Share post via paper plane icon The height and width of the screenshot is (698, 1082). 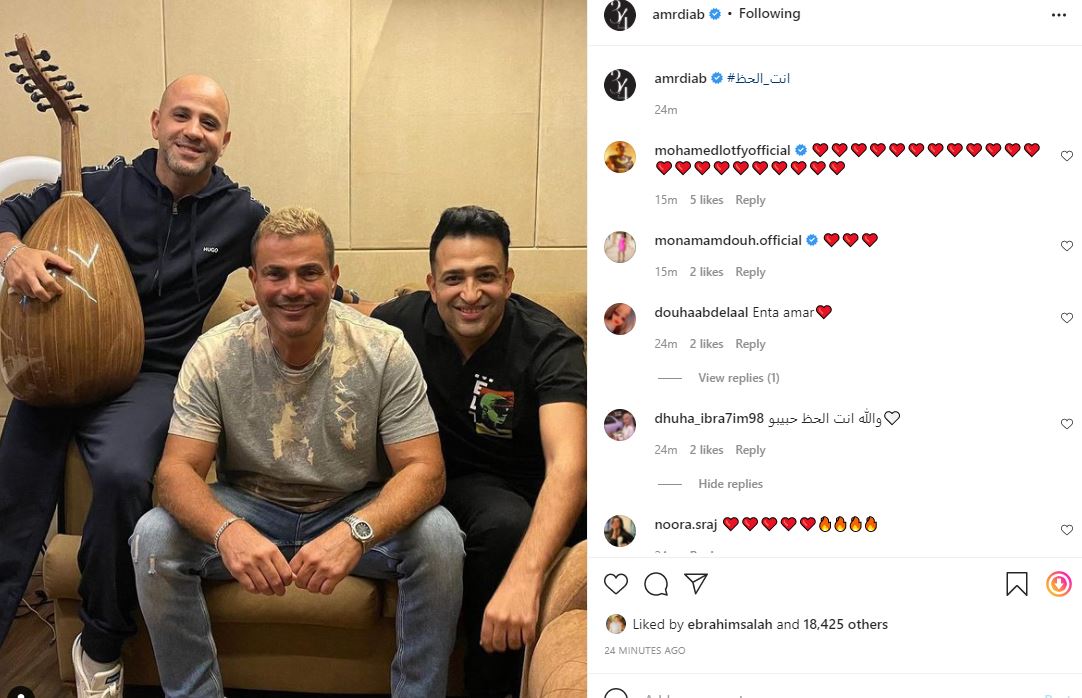(x=696, y=584)
